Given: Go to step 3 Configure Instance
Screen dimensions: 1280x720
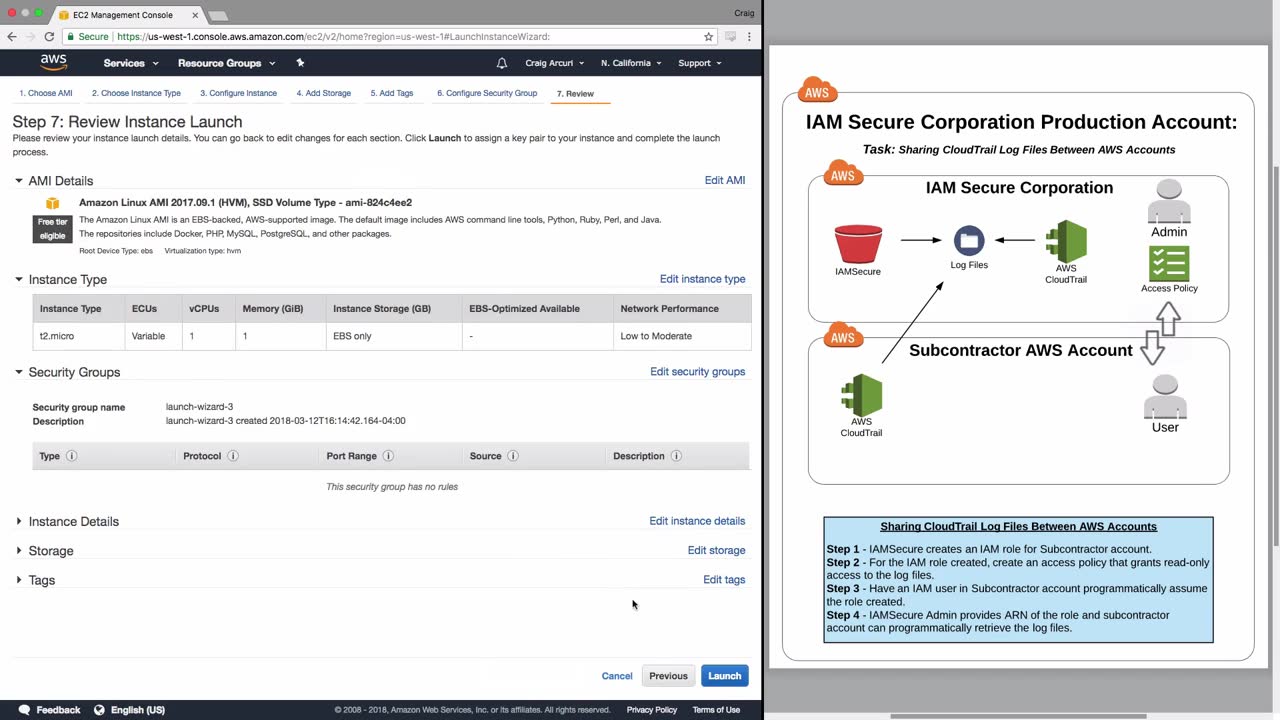Looking at the screenshot, I should [238, 93].
